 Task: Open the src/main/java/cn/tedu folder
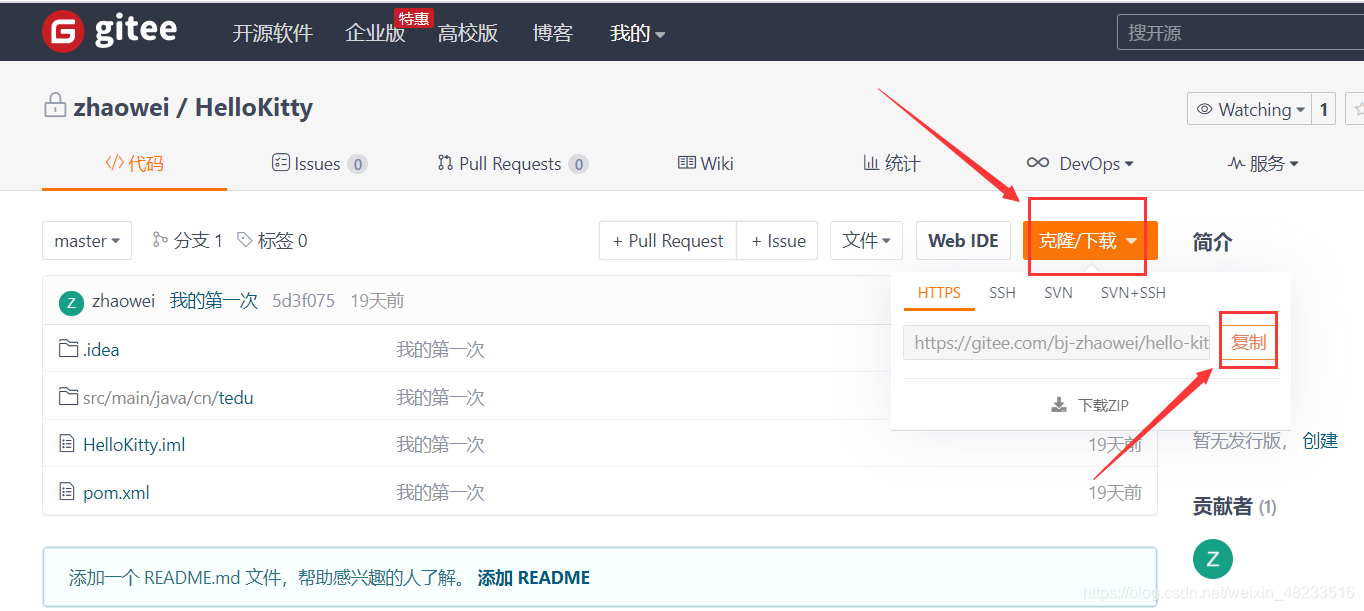point(168,397)
